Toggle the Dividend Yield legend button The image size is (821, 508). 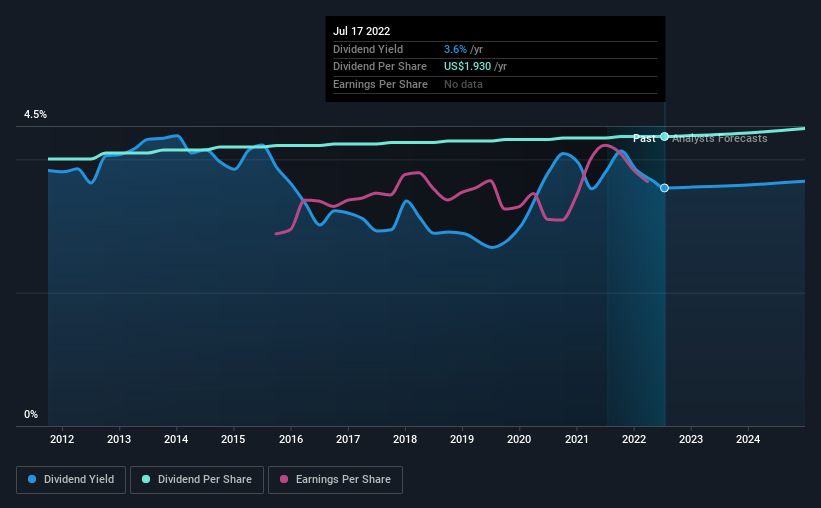tap(71, 480)
